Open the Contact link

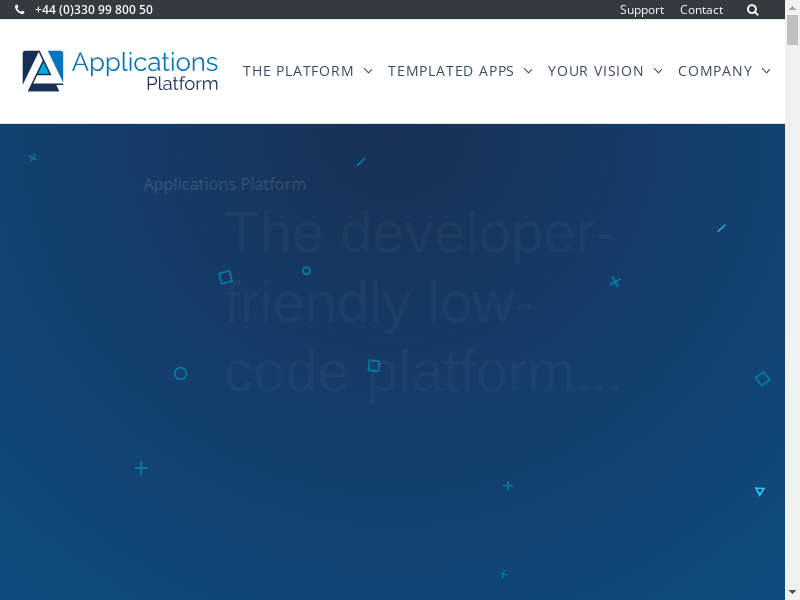[x=701, y=10]
